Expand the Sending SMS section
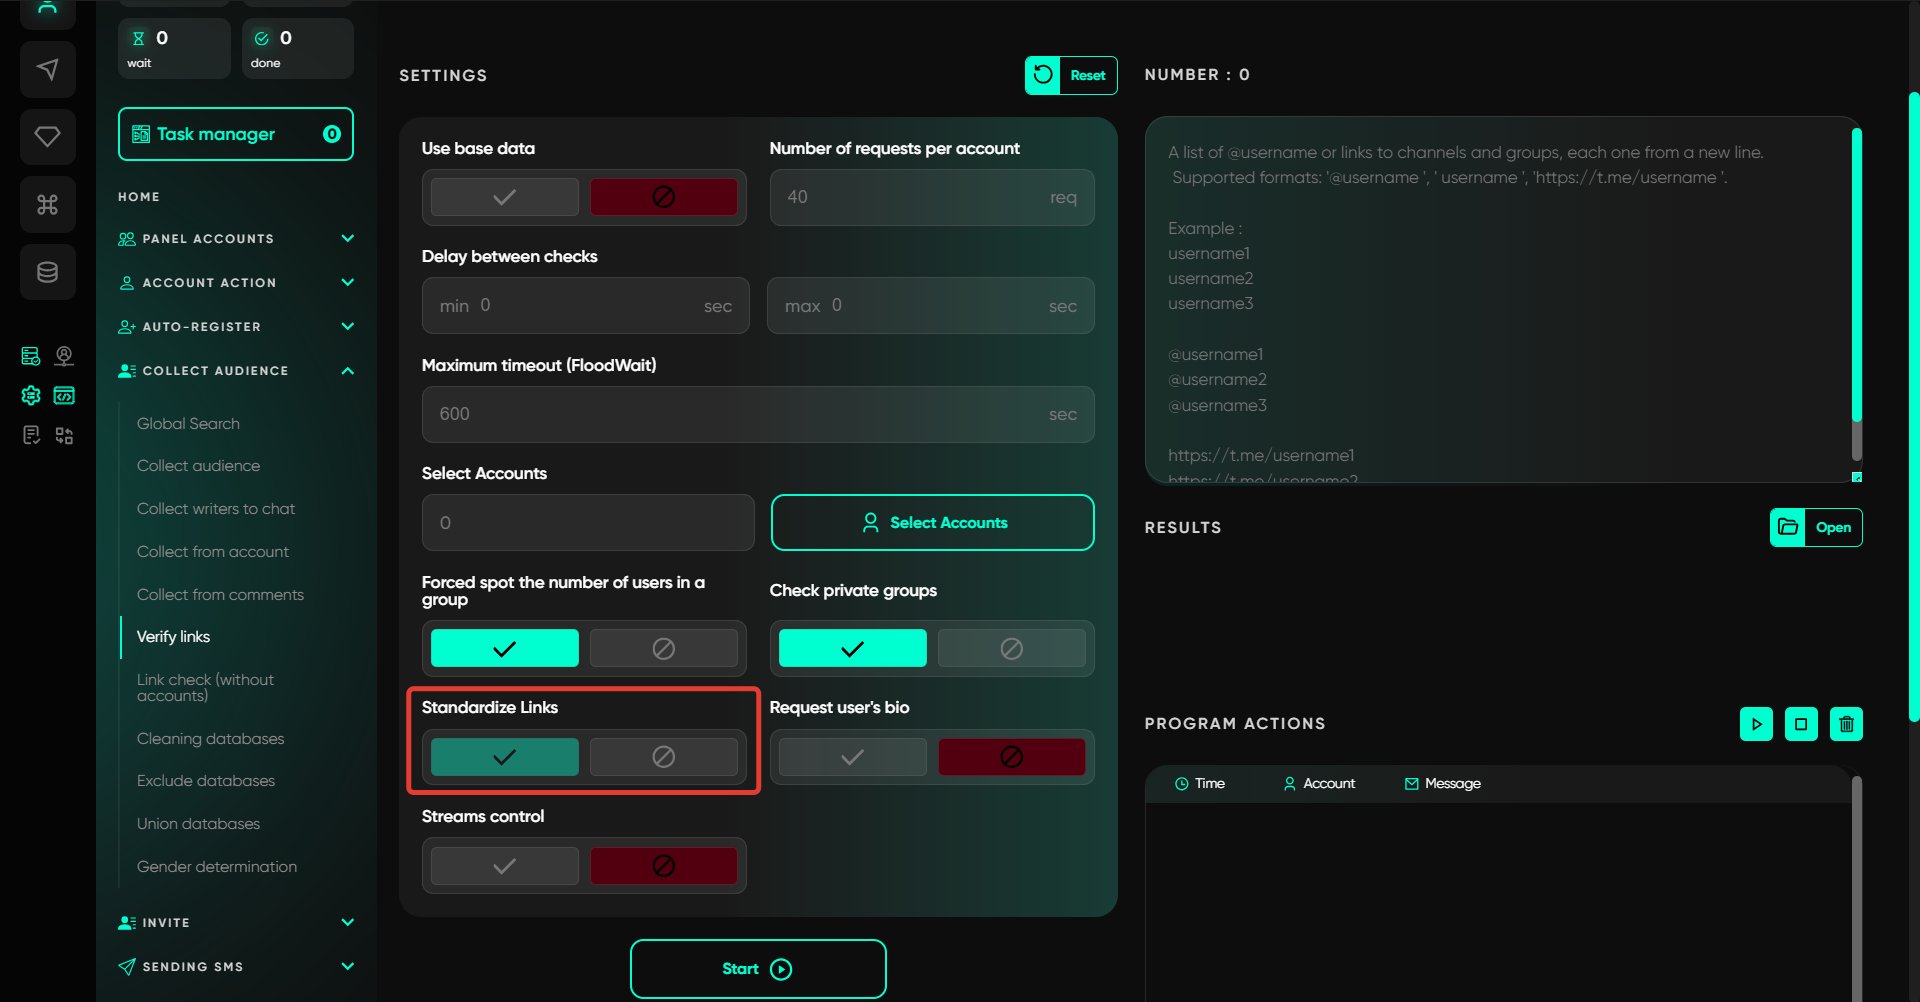This screenshot has width=1920, height=1002. (x=347, y=966)
